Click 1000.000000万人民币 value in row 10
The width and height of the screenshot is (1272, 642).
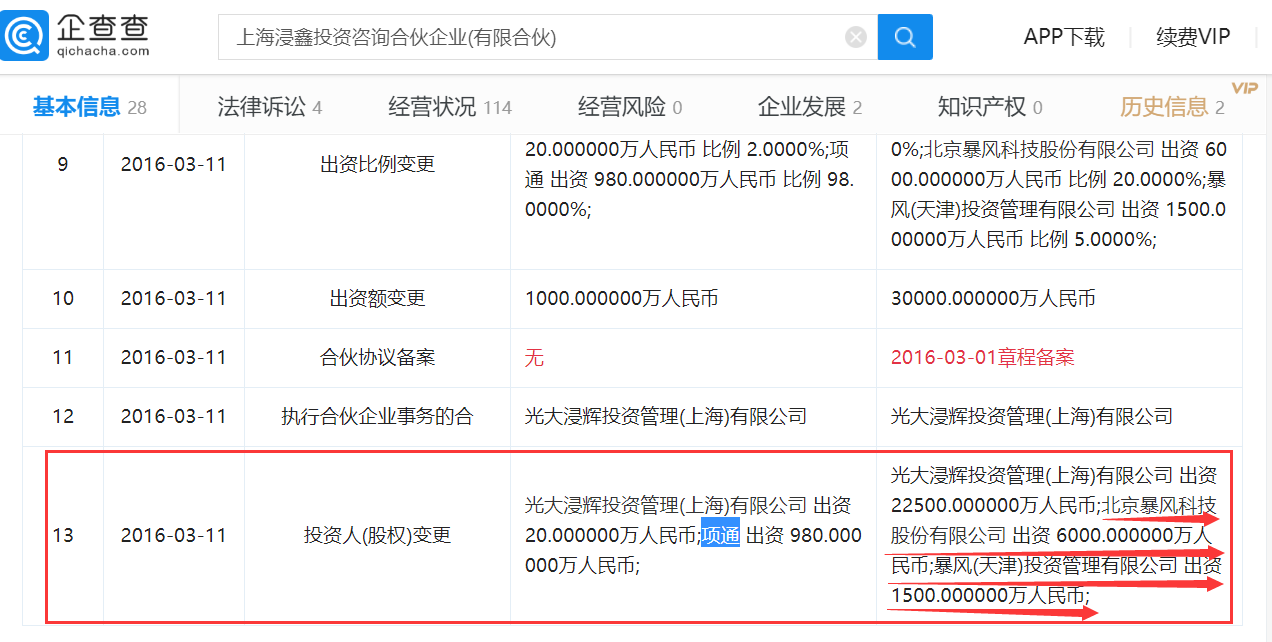(621, 298)
